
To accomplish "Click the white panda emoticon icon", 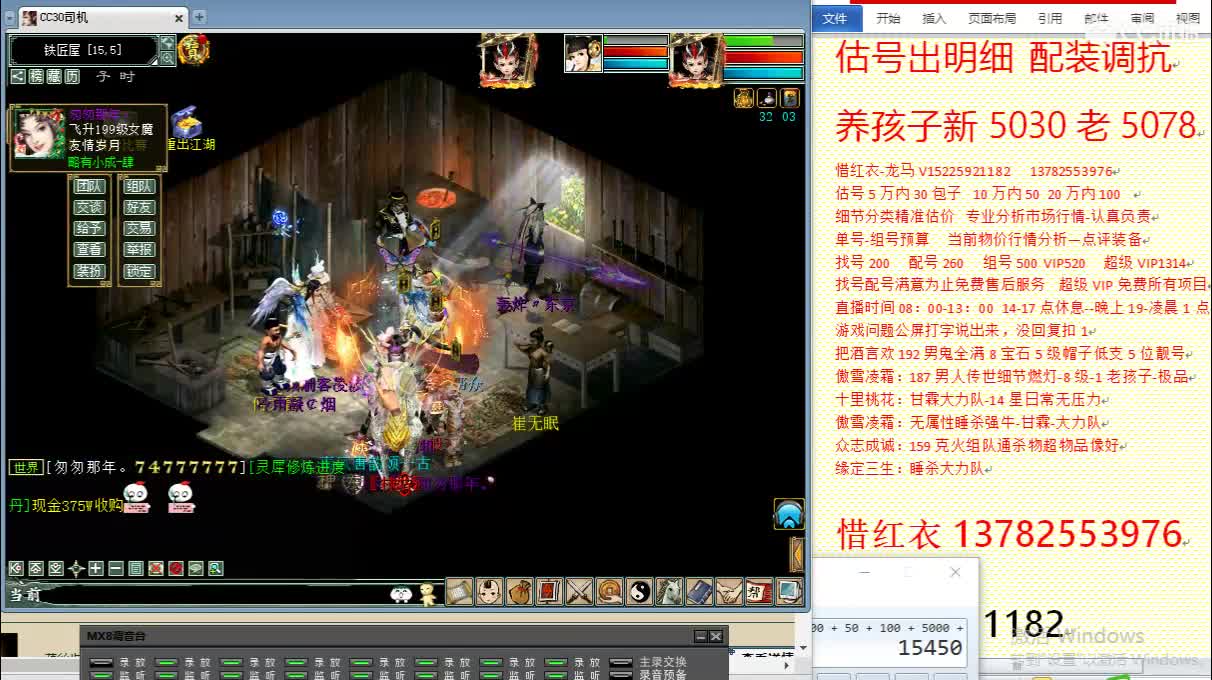I will click(x=401, y=594).
